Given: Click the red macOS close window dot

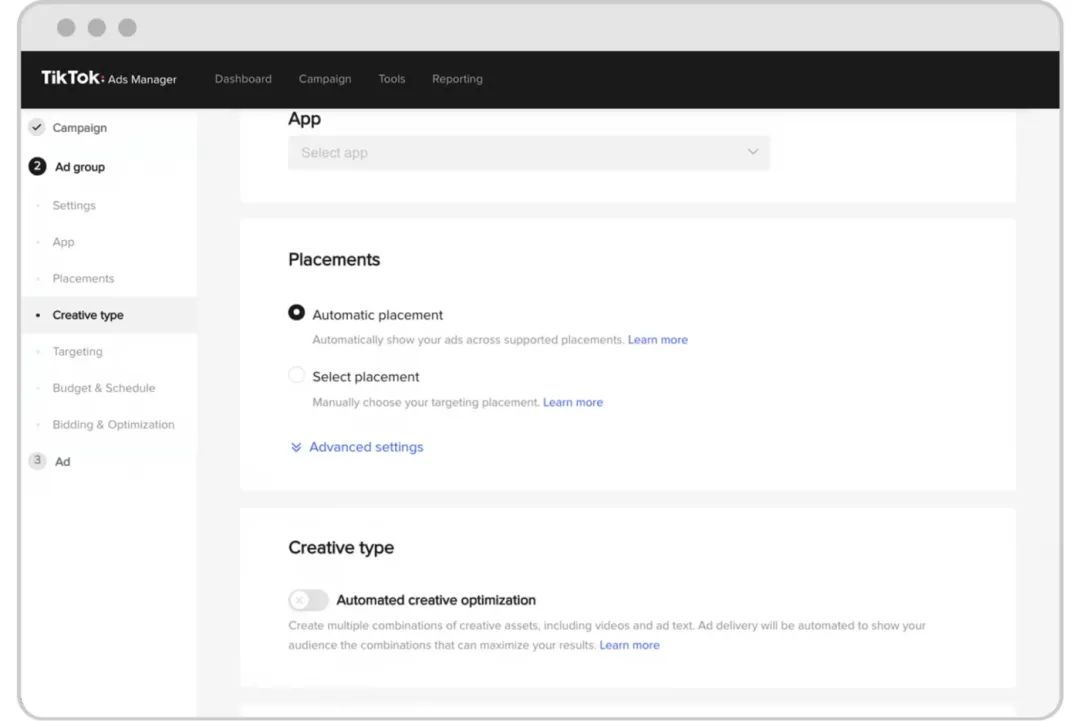Looking at the screenshot, I should click(66, 27).
